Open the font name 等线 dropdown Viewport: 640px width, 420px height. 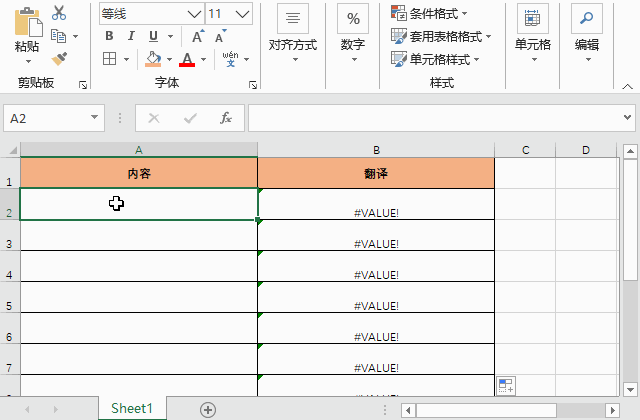194,14
